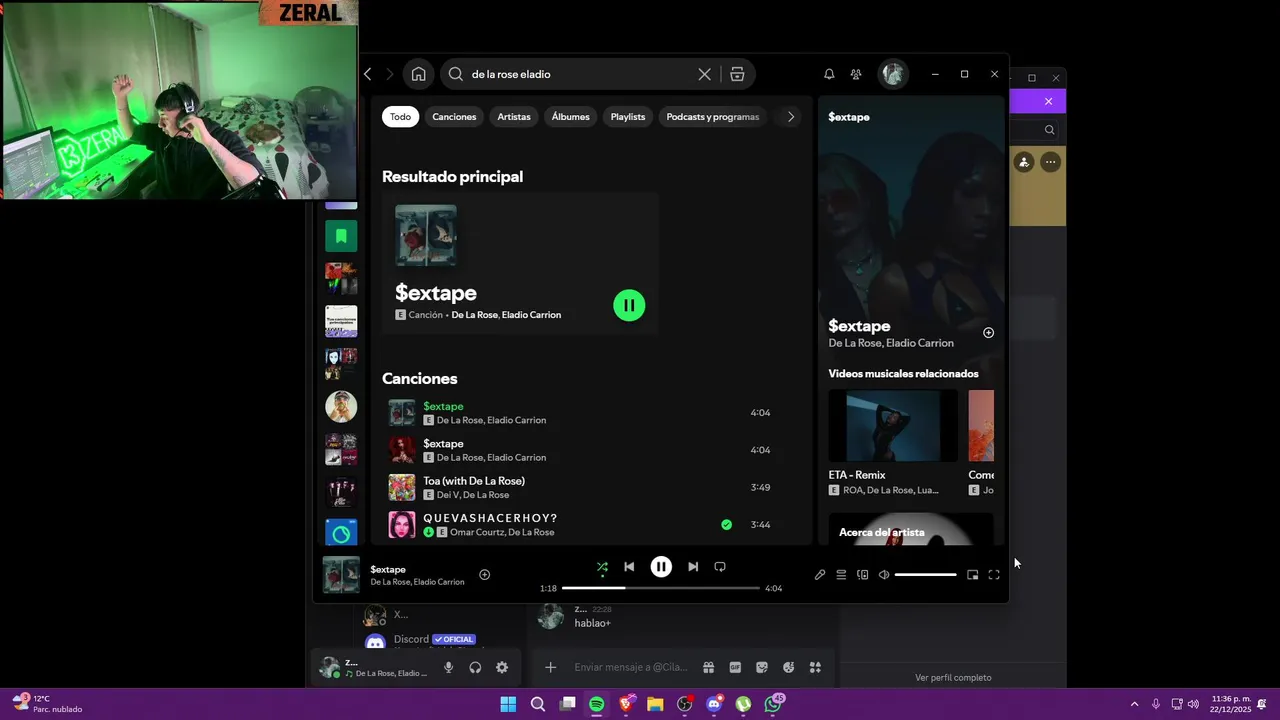This screenshot has height=720, width=1280.
Task: Go back with Spotify's left arrow
Action: (368, 74)
